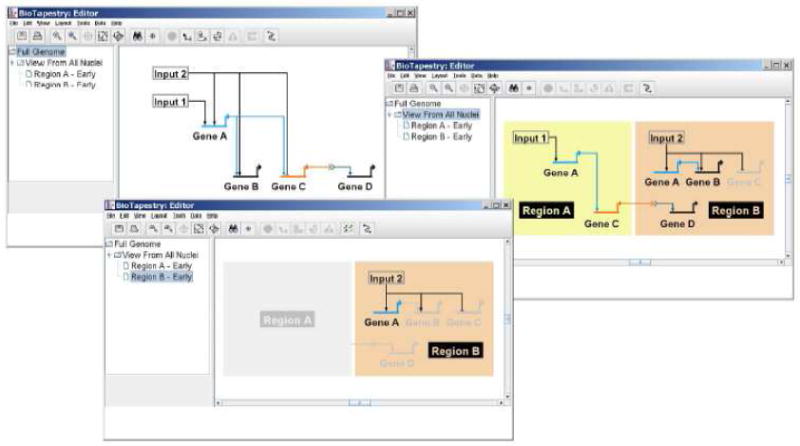Viewport: 800px width, 446px height.
Task: Click the black Region B label in front window
Action: (454, 351)
